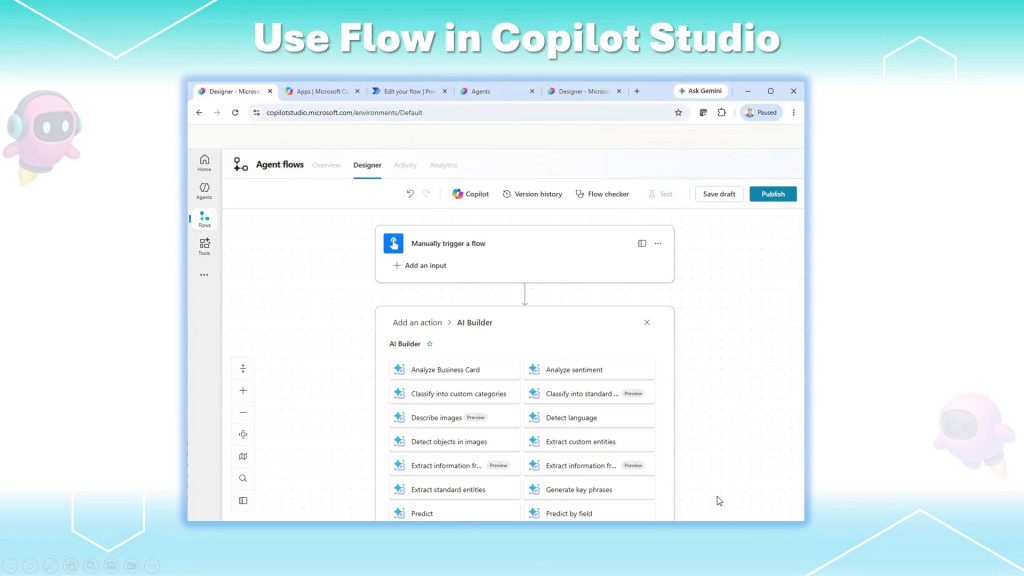Open the trigger card's more options menu

(658, 244)
